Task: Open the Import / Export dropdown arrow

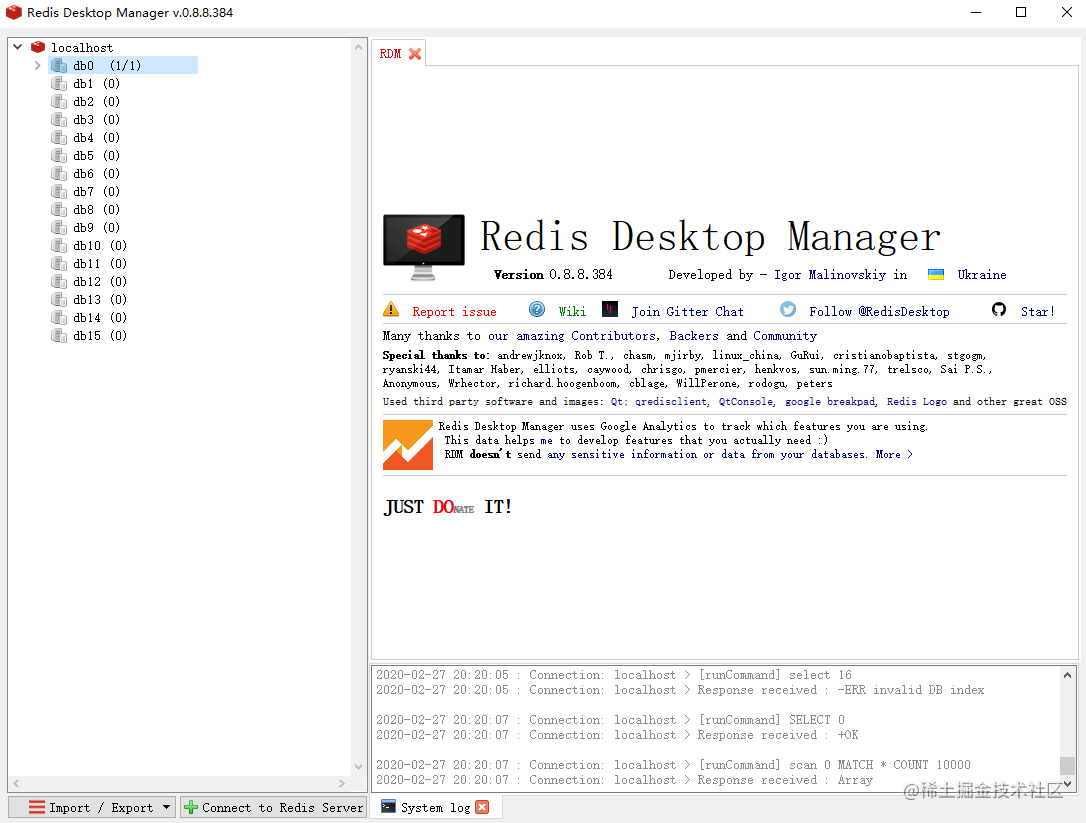Action: point(166,807)
